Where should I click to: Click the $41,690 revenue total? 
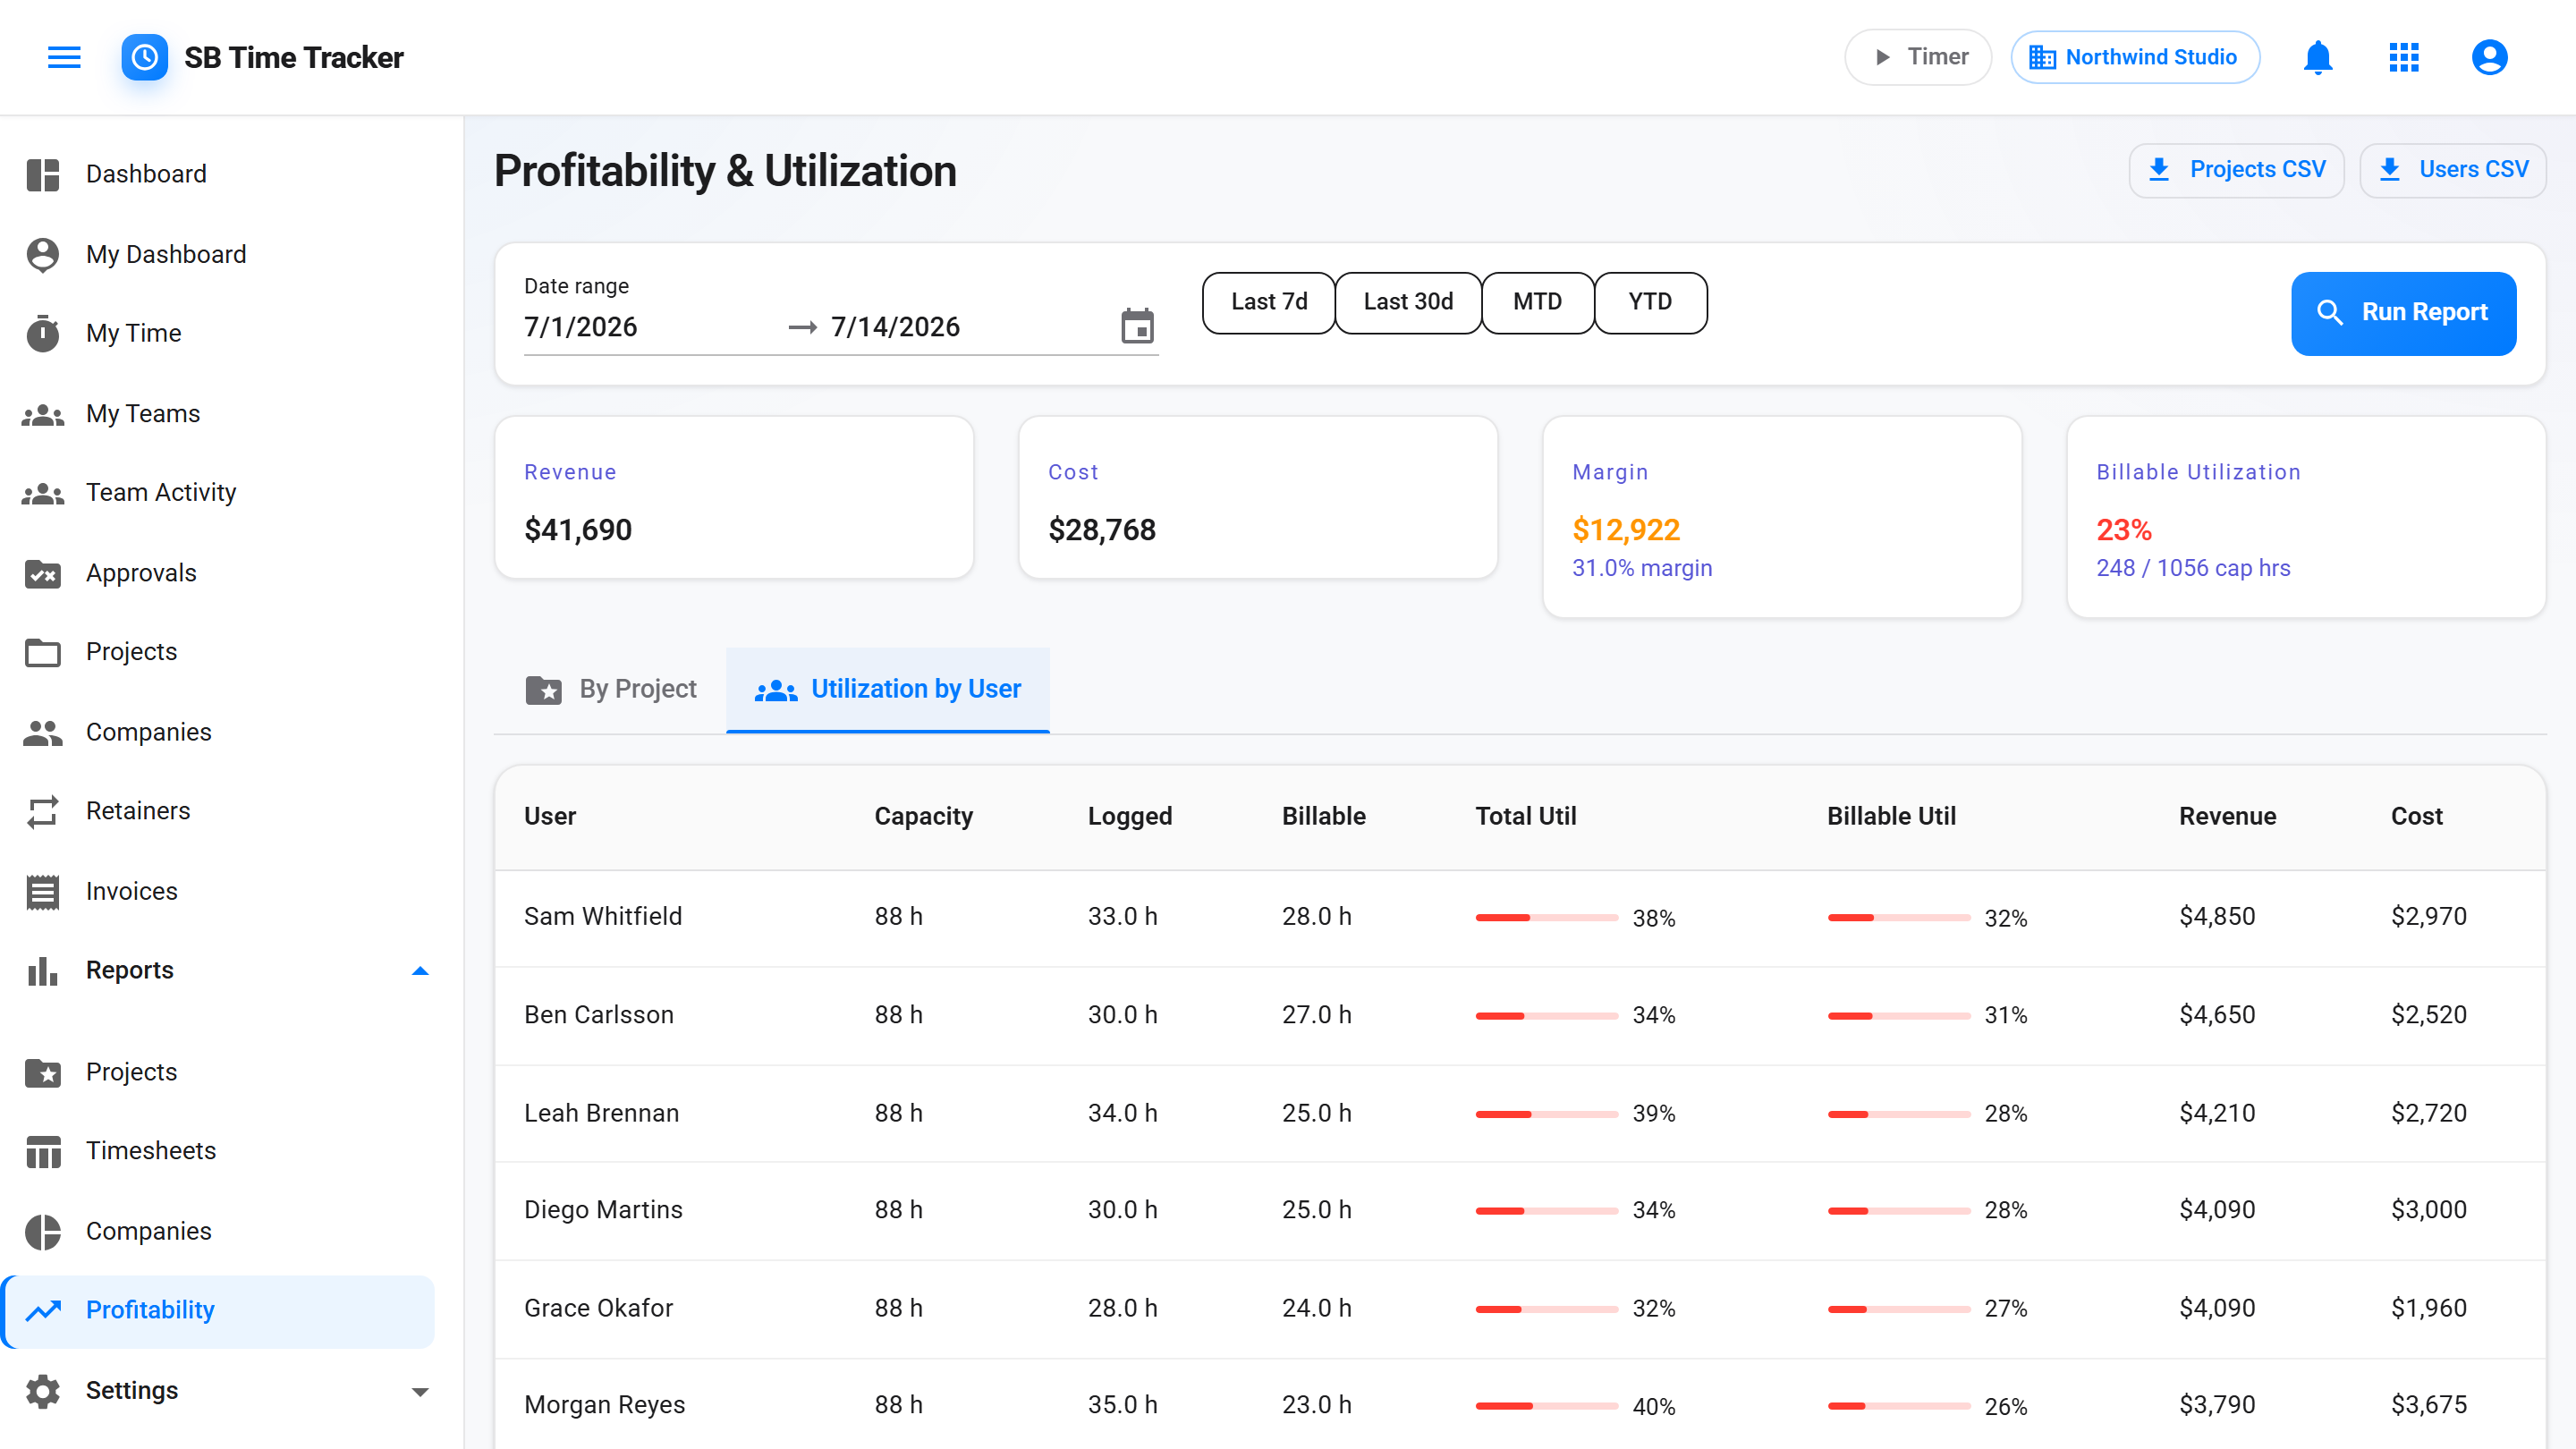click(577, 530)
